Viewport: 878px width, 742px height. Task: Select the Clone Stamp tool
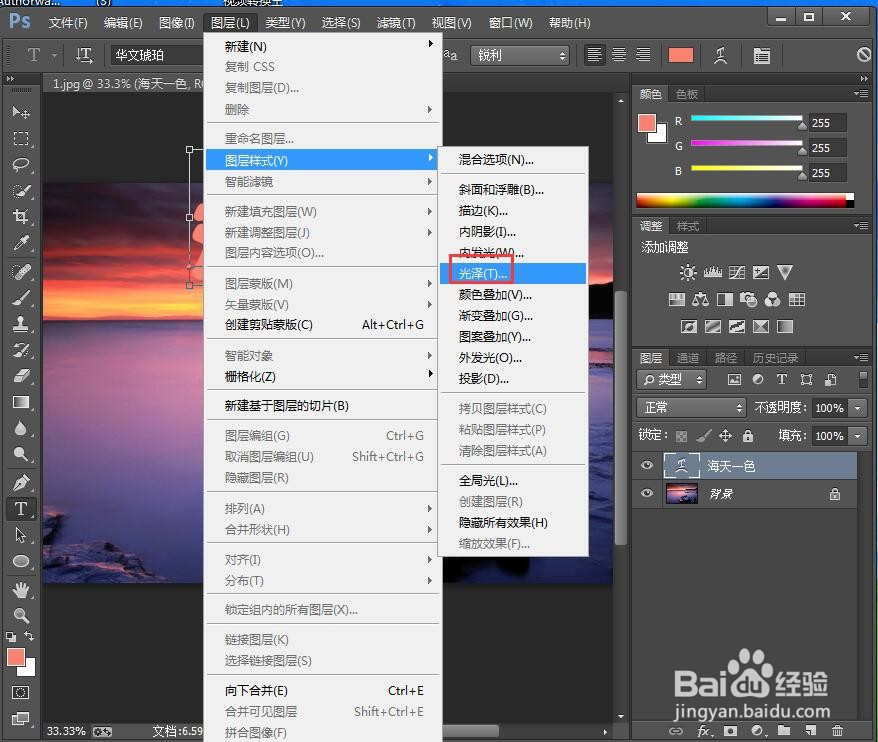tap(21, 324)
